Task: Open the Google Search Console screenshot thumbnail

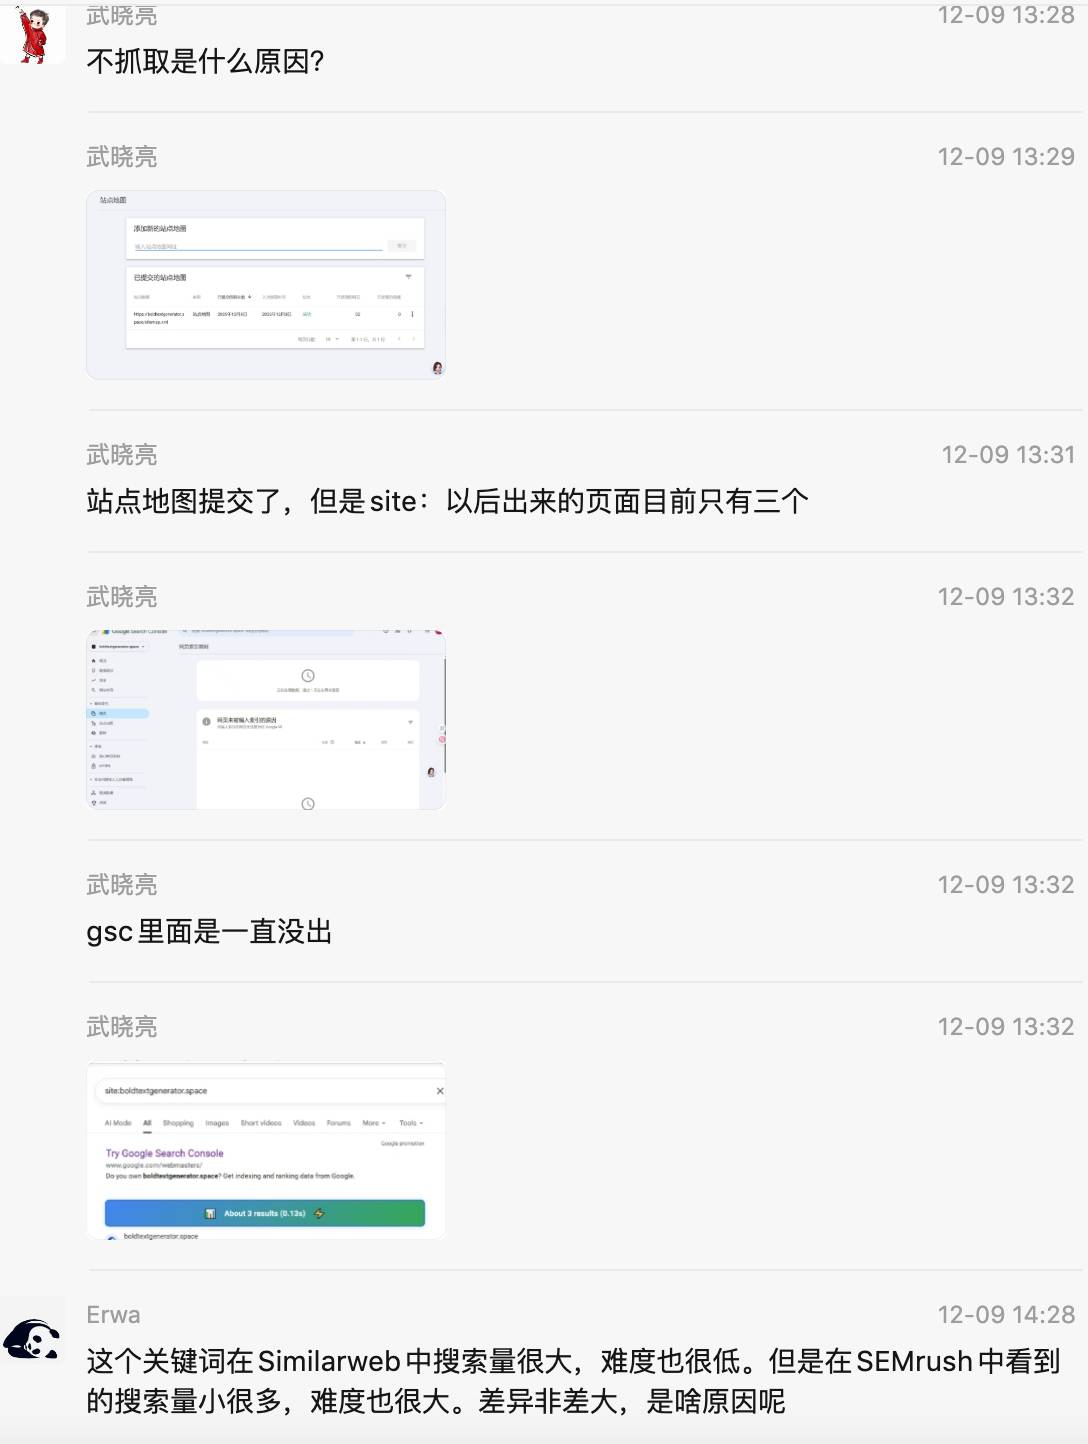Action: (x=266, y=720)
